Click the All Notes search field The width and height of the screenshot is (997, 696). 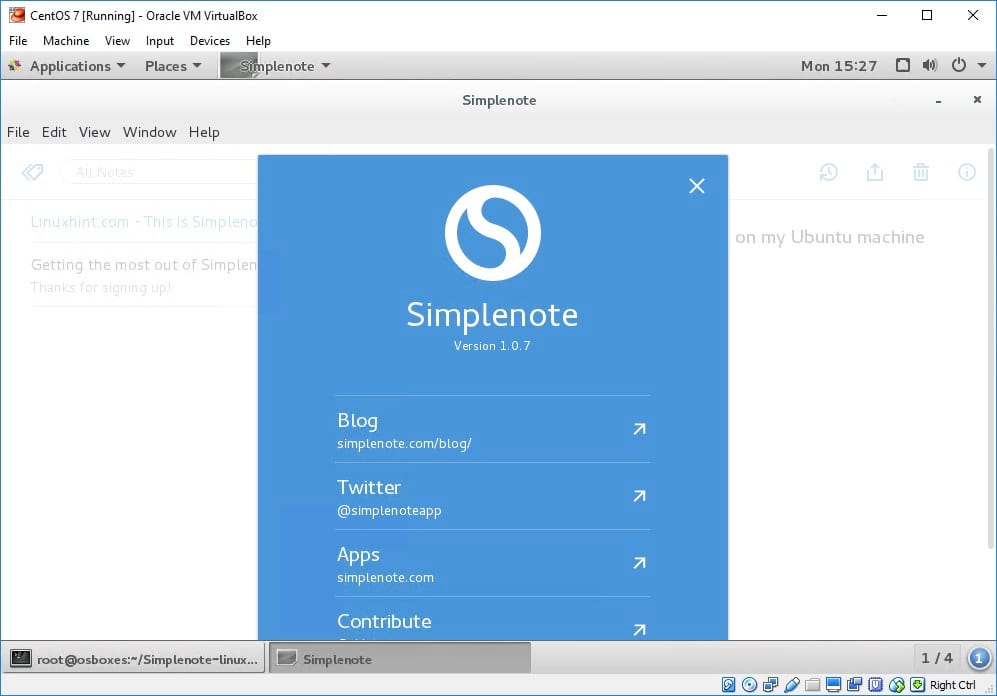click(159, 172)
